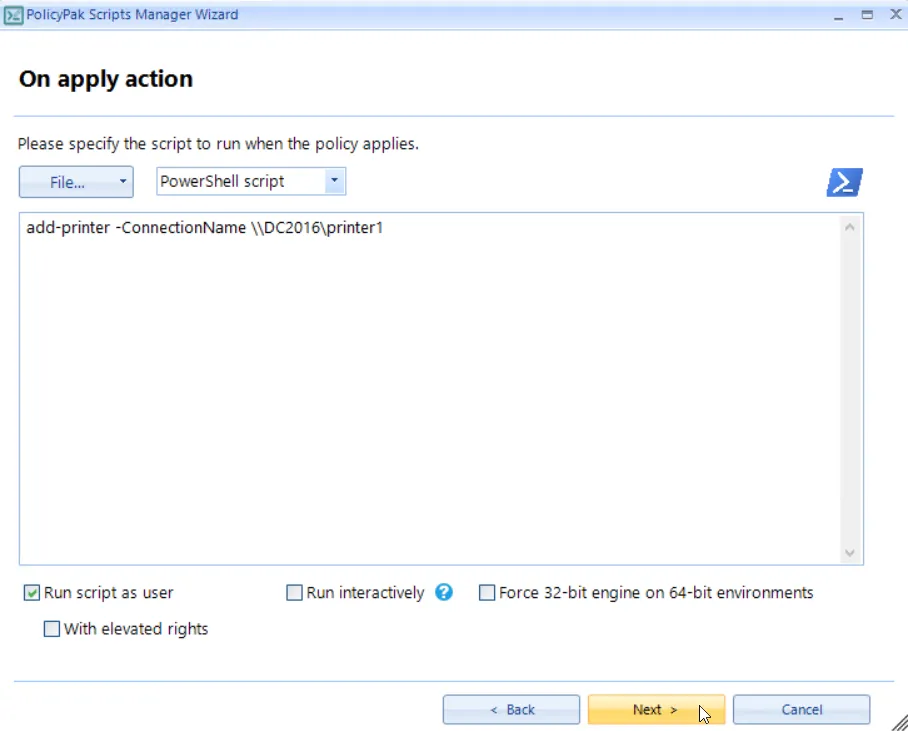This screenshot has width=908, height=731.
Task: Click the blue PowerShell icon
Action: click(x=844, y=182)
